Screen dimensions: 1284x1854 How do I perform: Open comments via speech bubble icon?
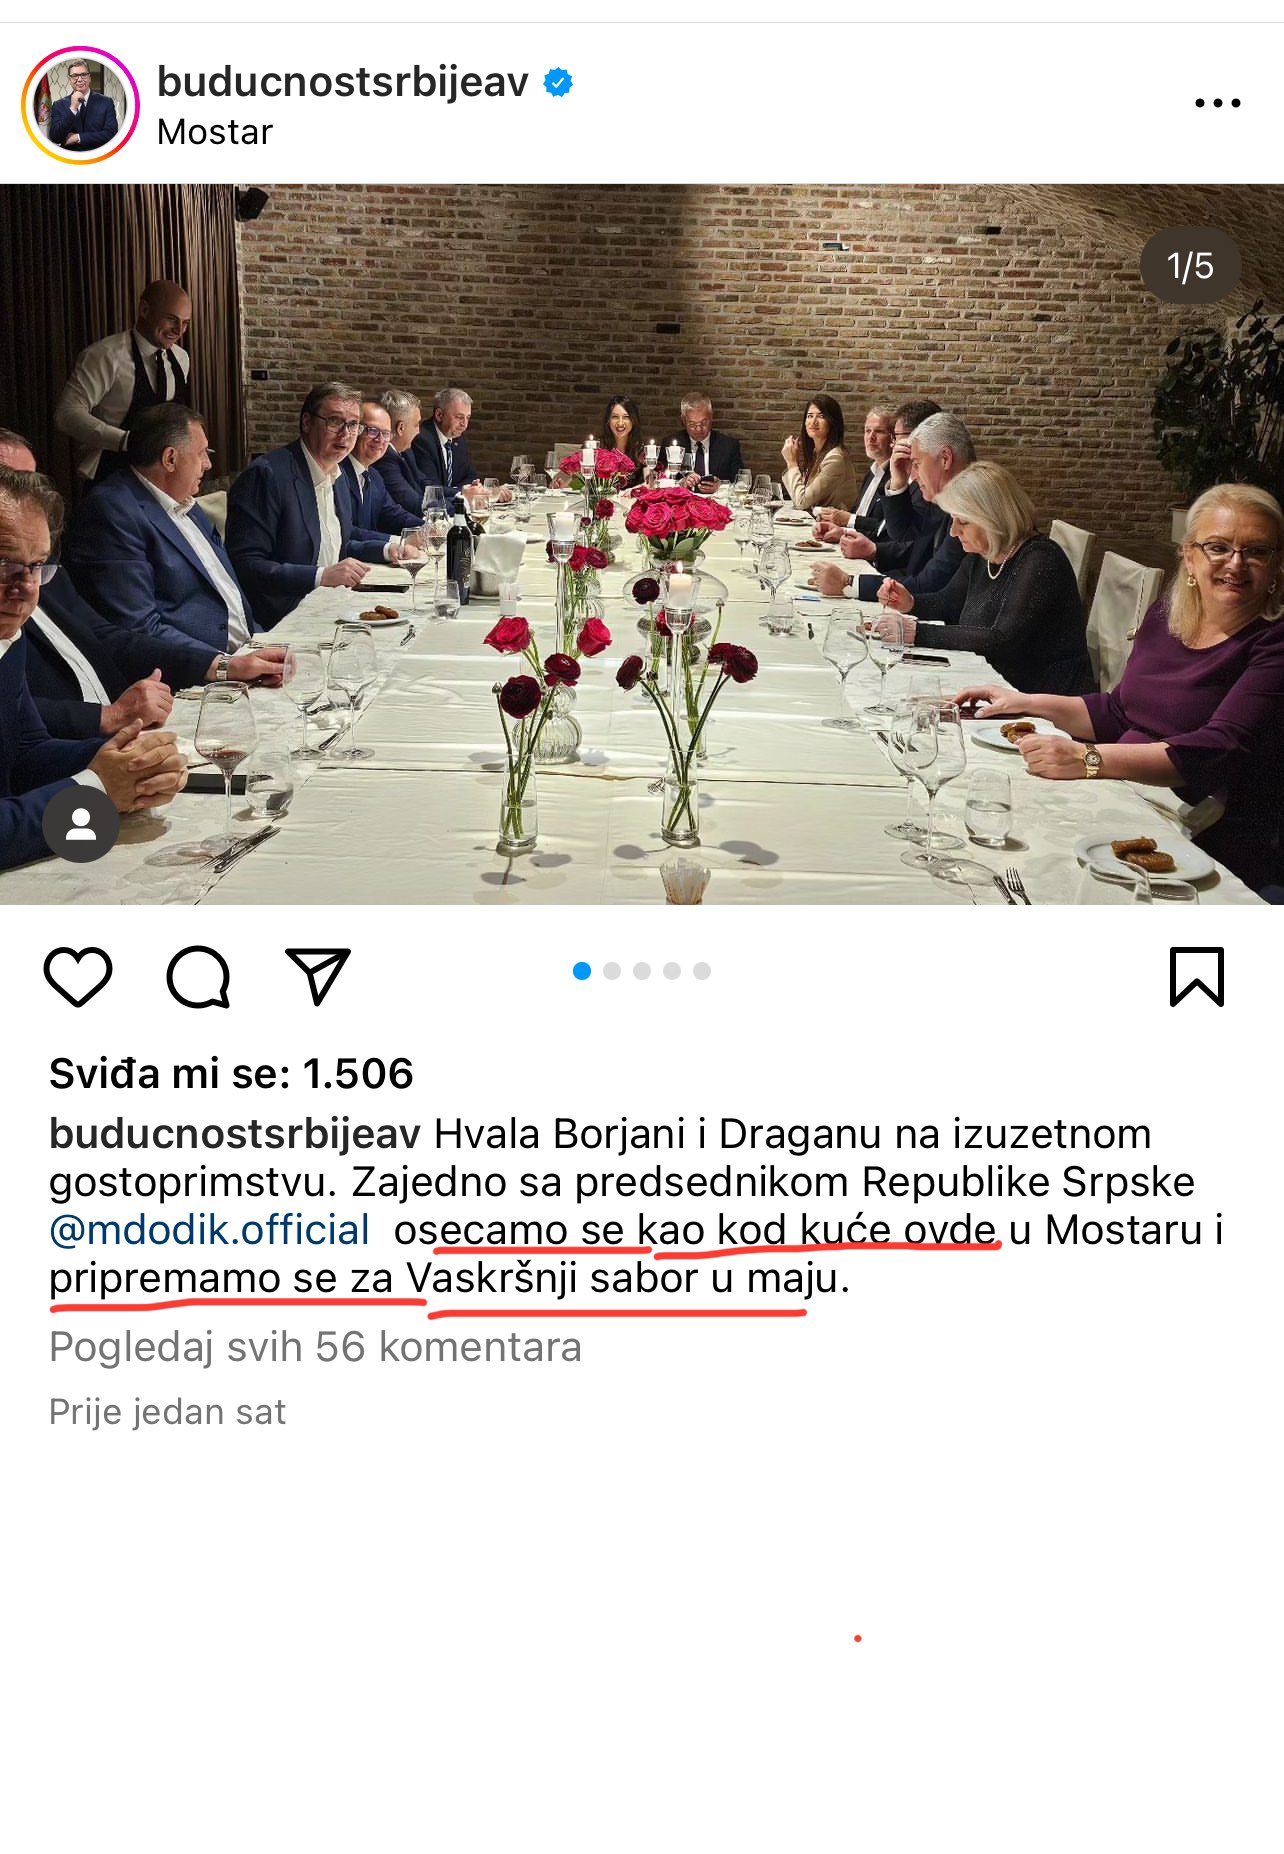click(x=198, y=976)
